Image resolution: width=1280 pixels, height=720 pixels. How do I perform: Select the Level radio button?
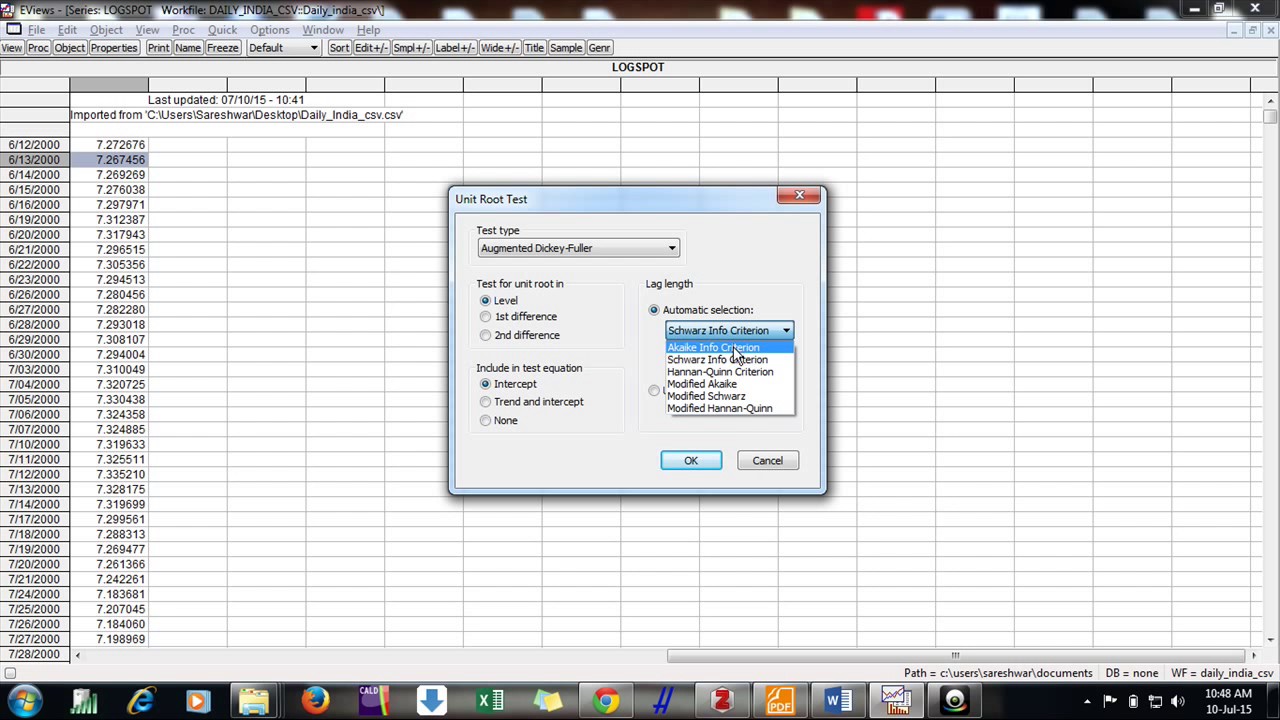485,300
